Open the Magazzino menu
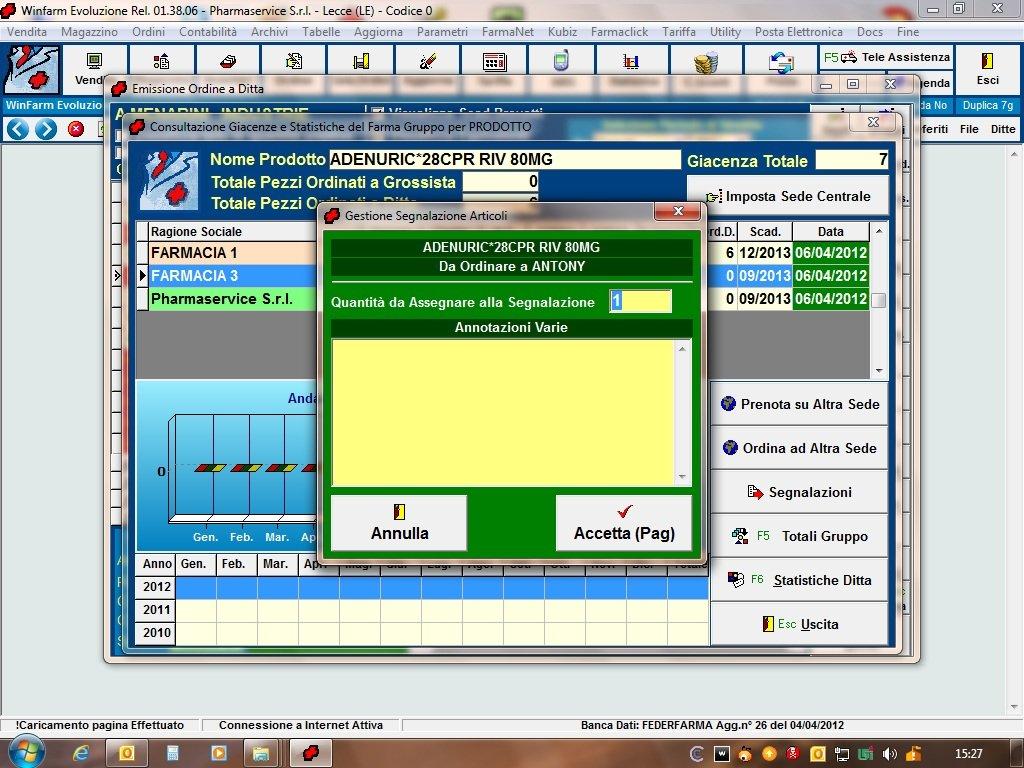This screenshot has height=768, width=1024. tap(89, 32)
